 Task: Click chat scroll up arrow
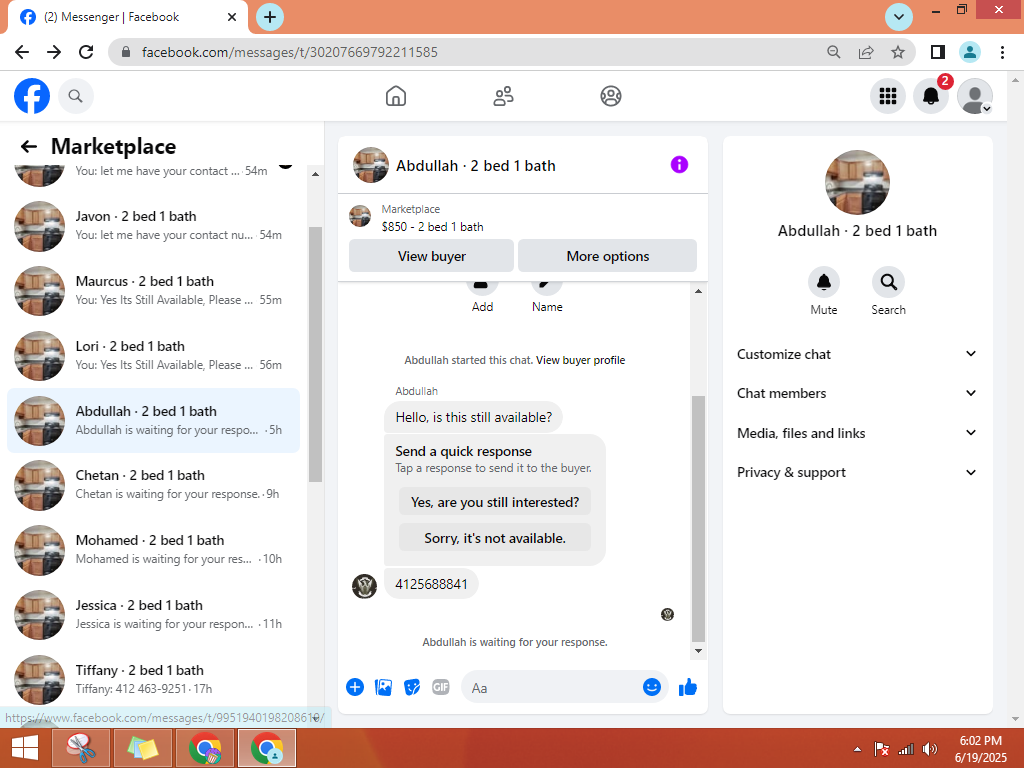click(698, 291)
